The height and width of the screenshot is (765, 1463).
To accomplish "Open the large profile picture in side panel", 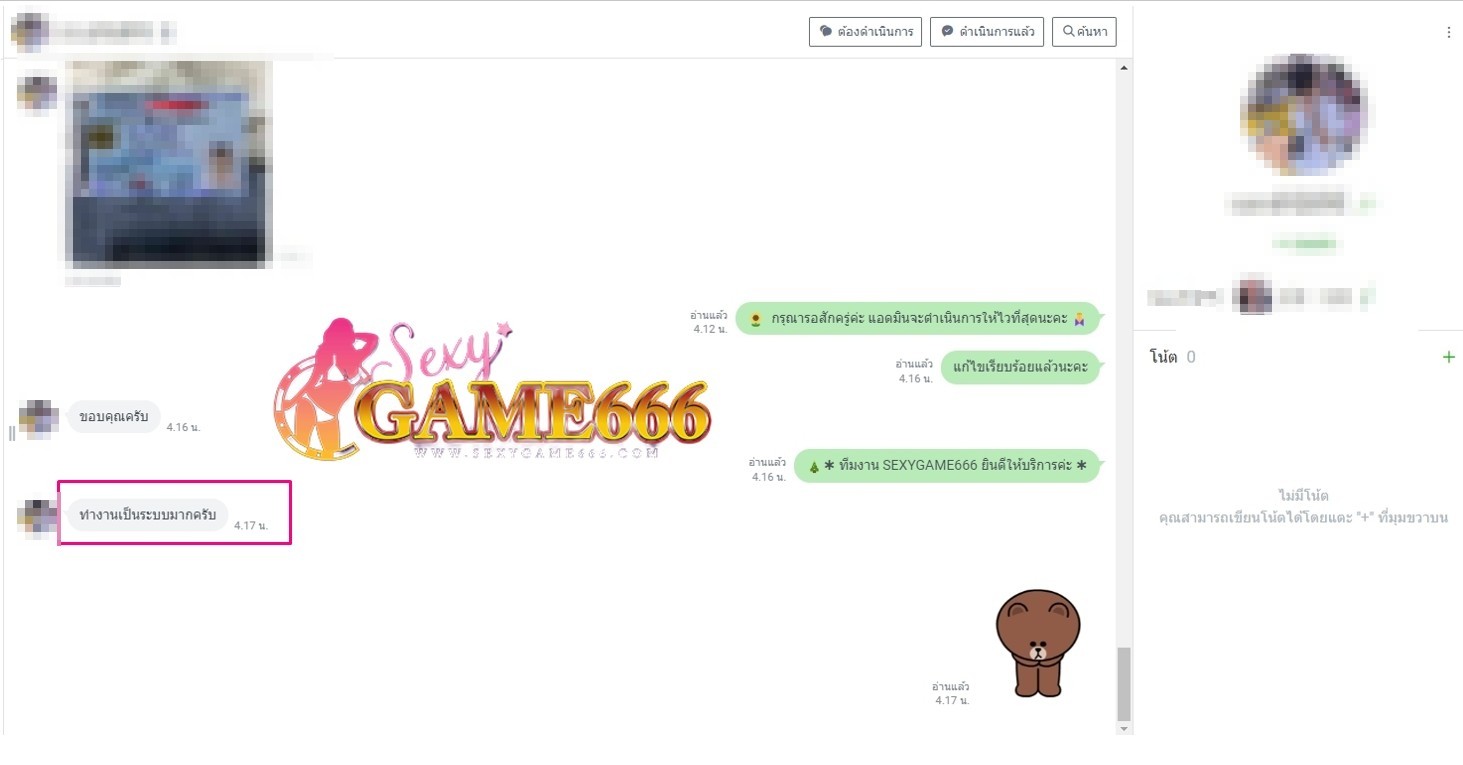I will [1303, 115].
